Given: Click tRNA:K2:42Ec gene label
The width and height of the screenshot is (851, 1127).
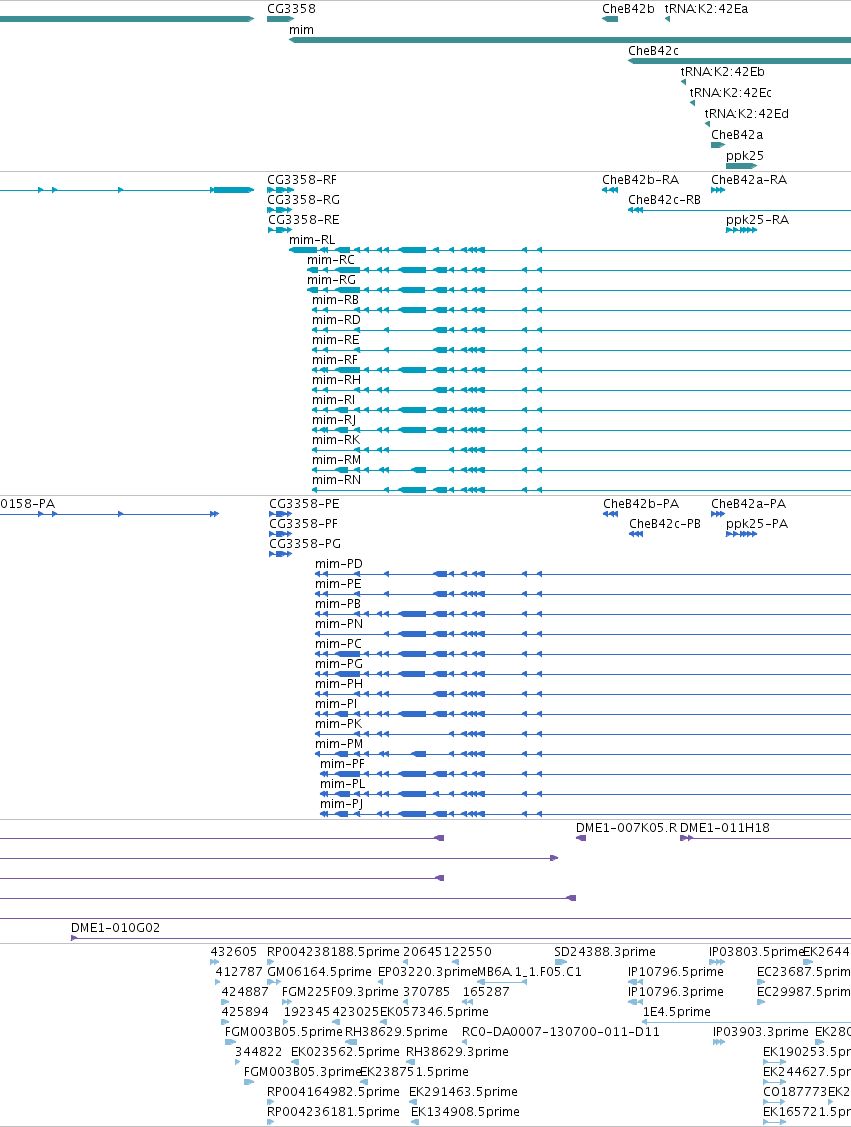Looking at the screenshot, I should (730, 92).
